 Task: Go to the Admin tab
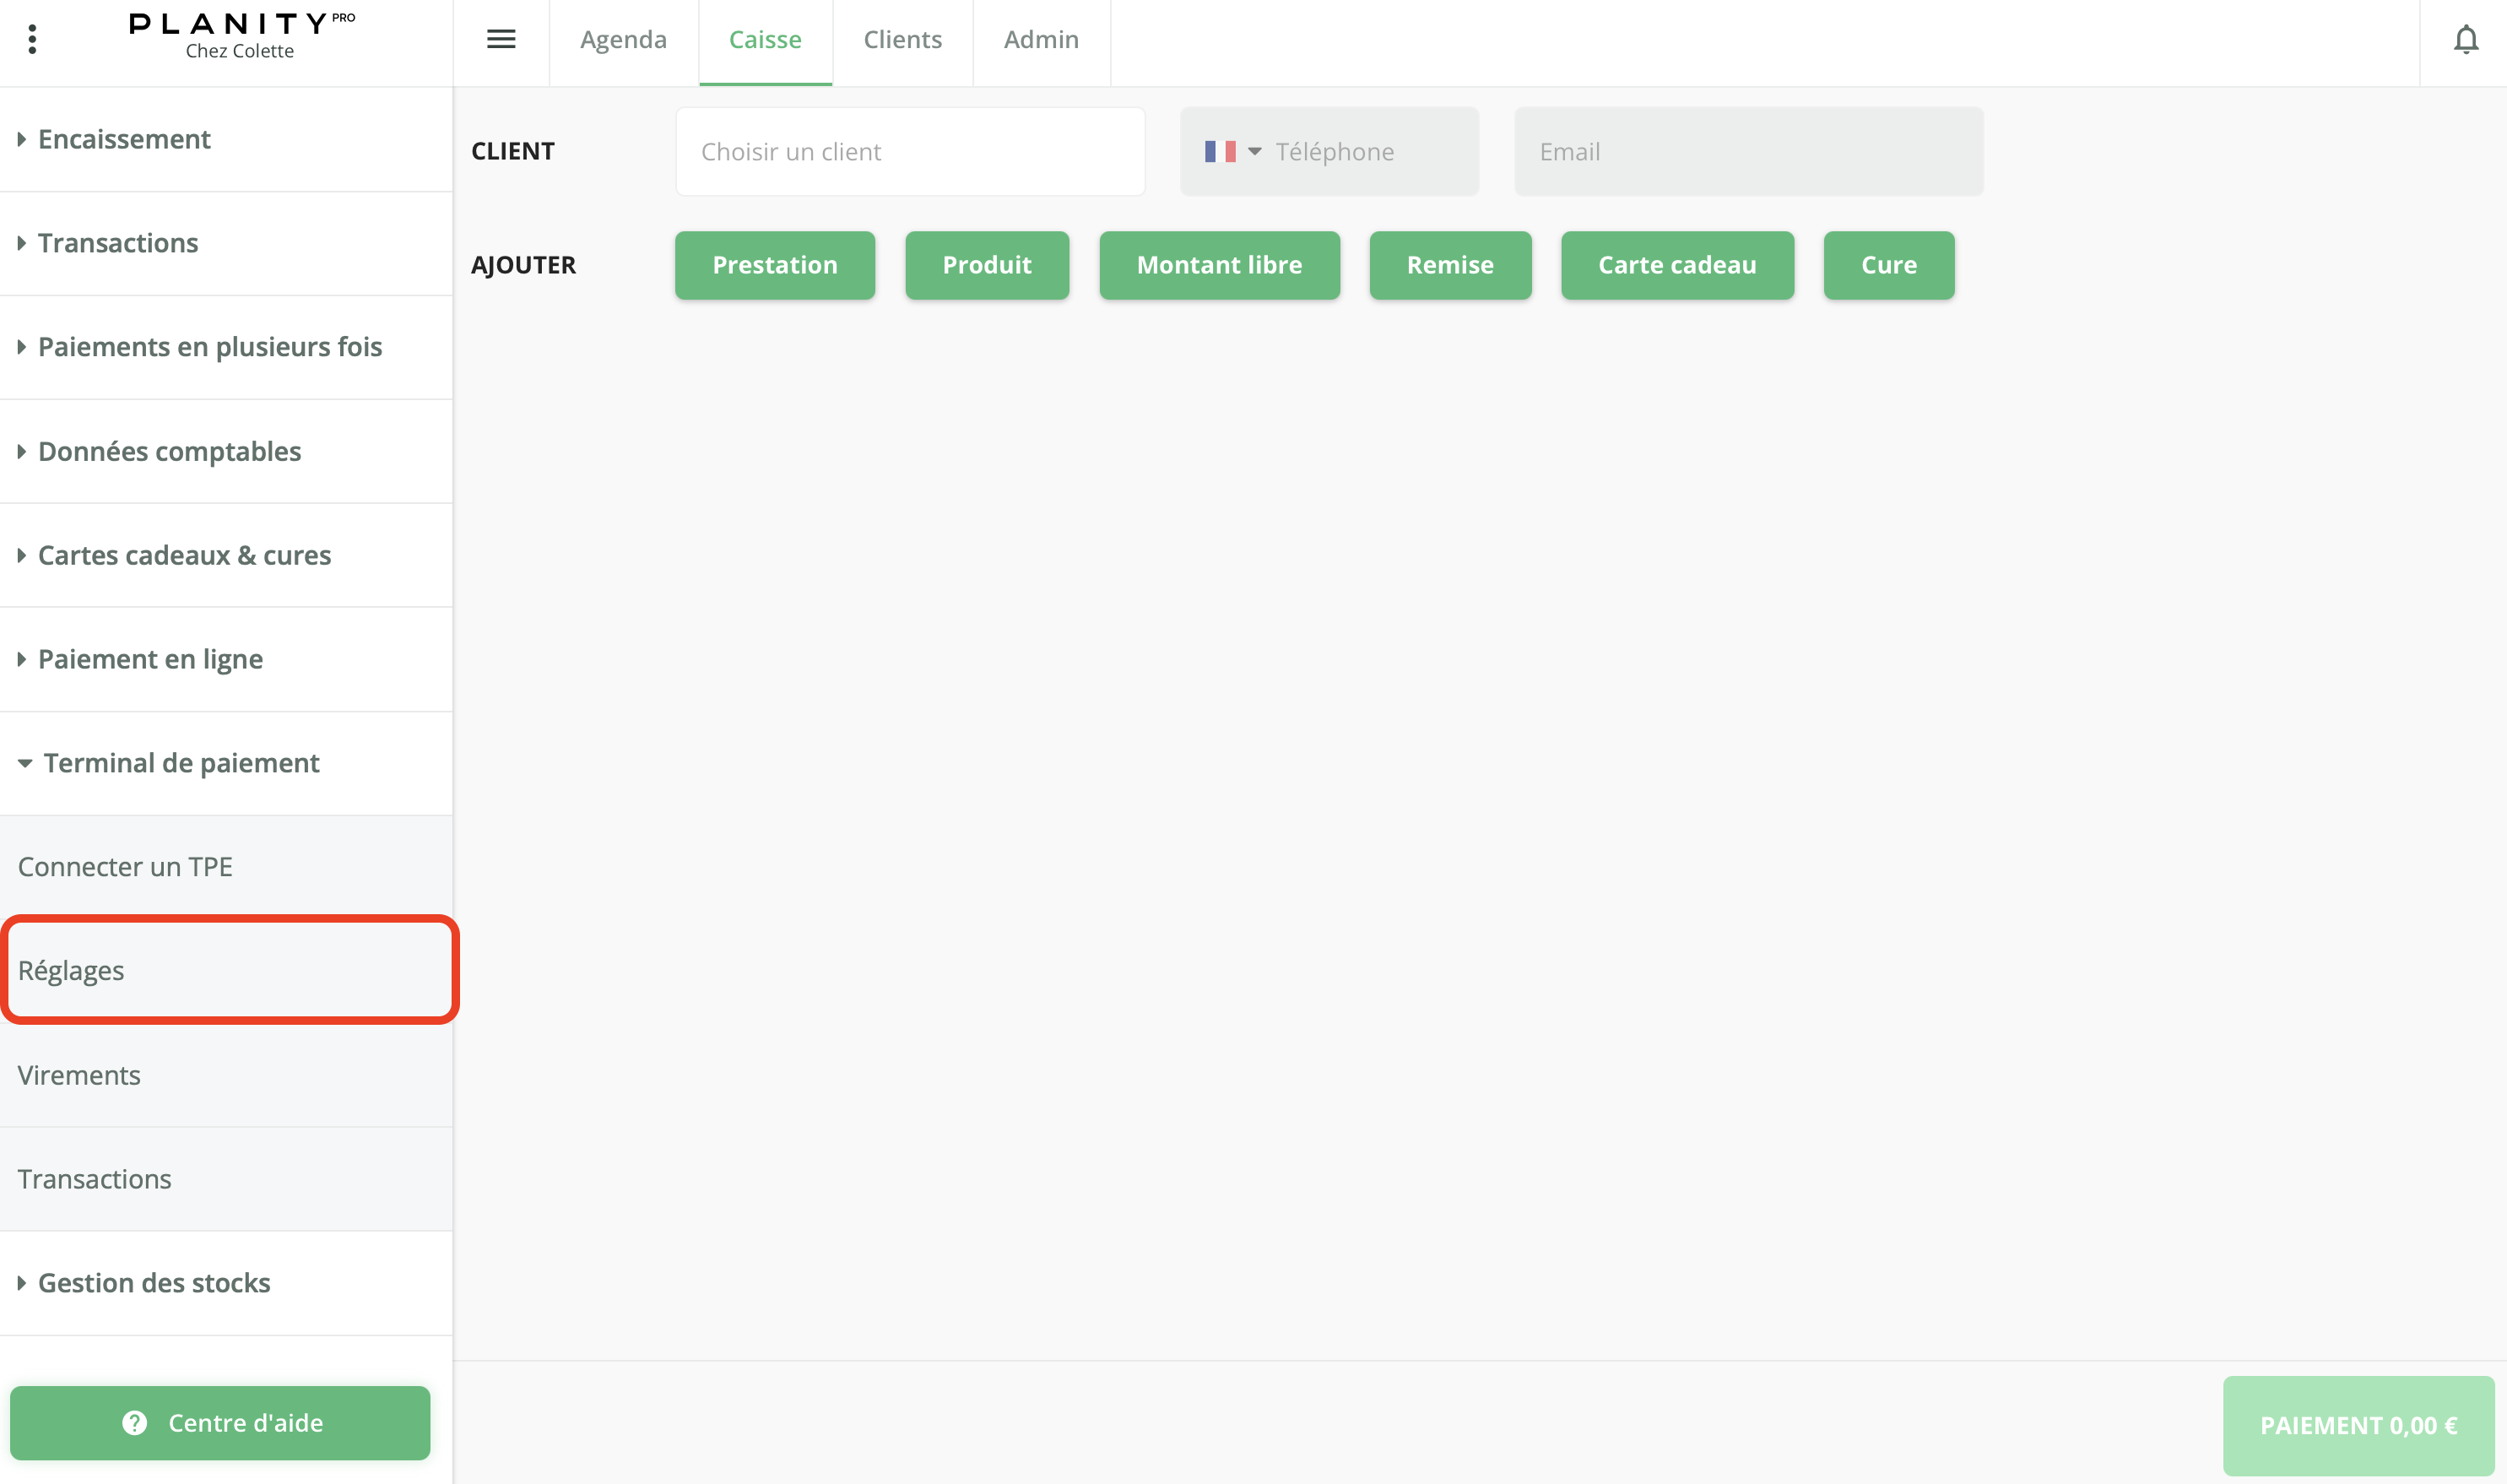click(1041, 40)
